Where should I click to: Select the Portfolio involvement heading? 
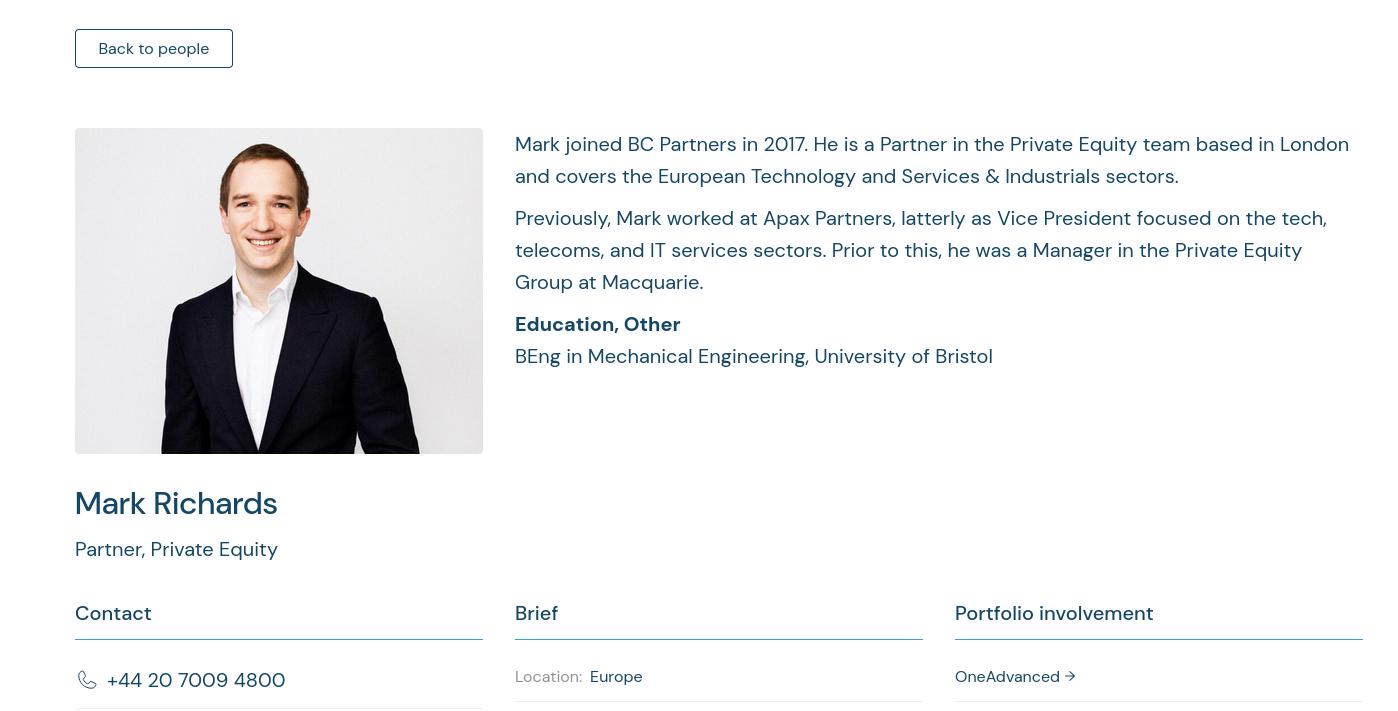point(1053,613)
